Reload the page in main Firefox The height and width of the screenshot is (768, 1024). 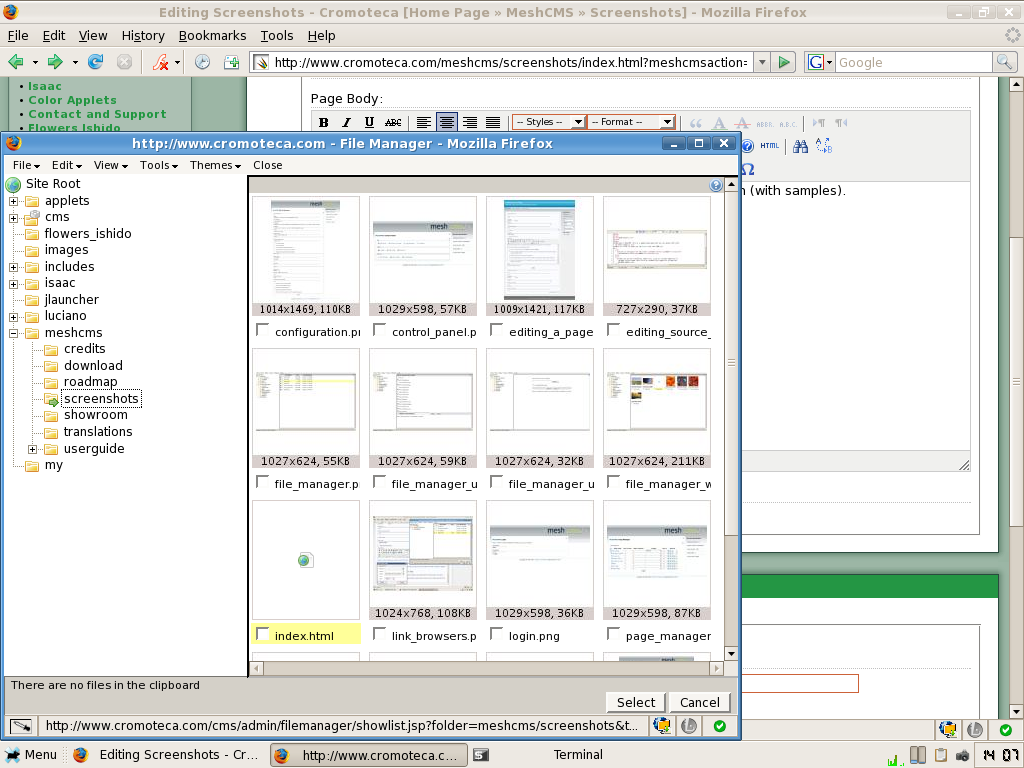(x=95, y=62)
